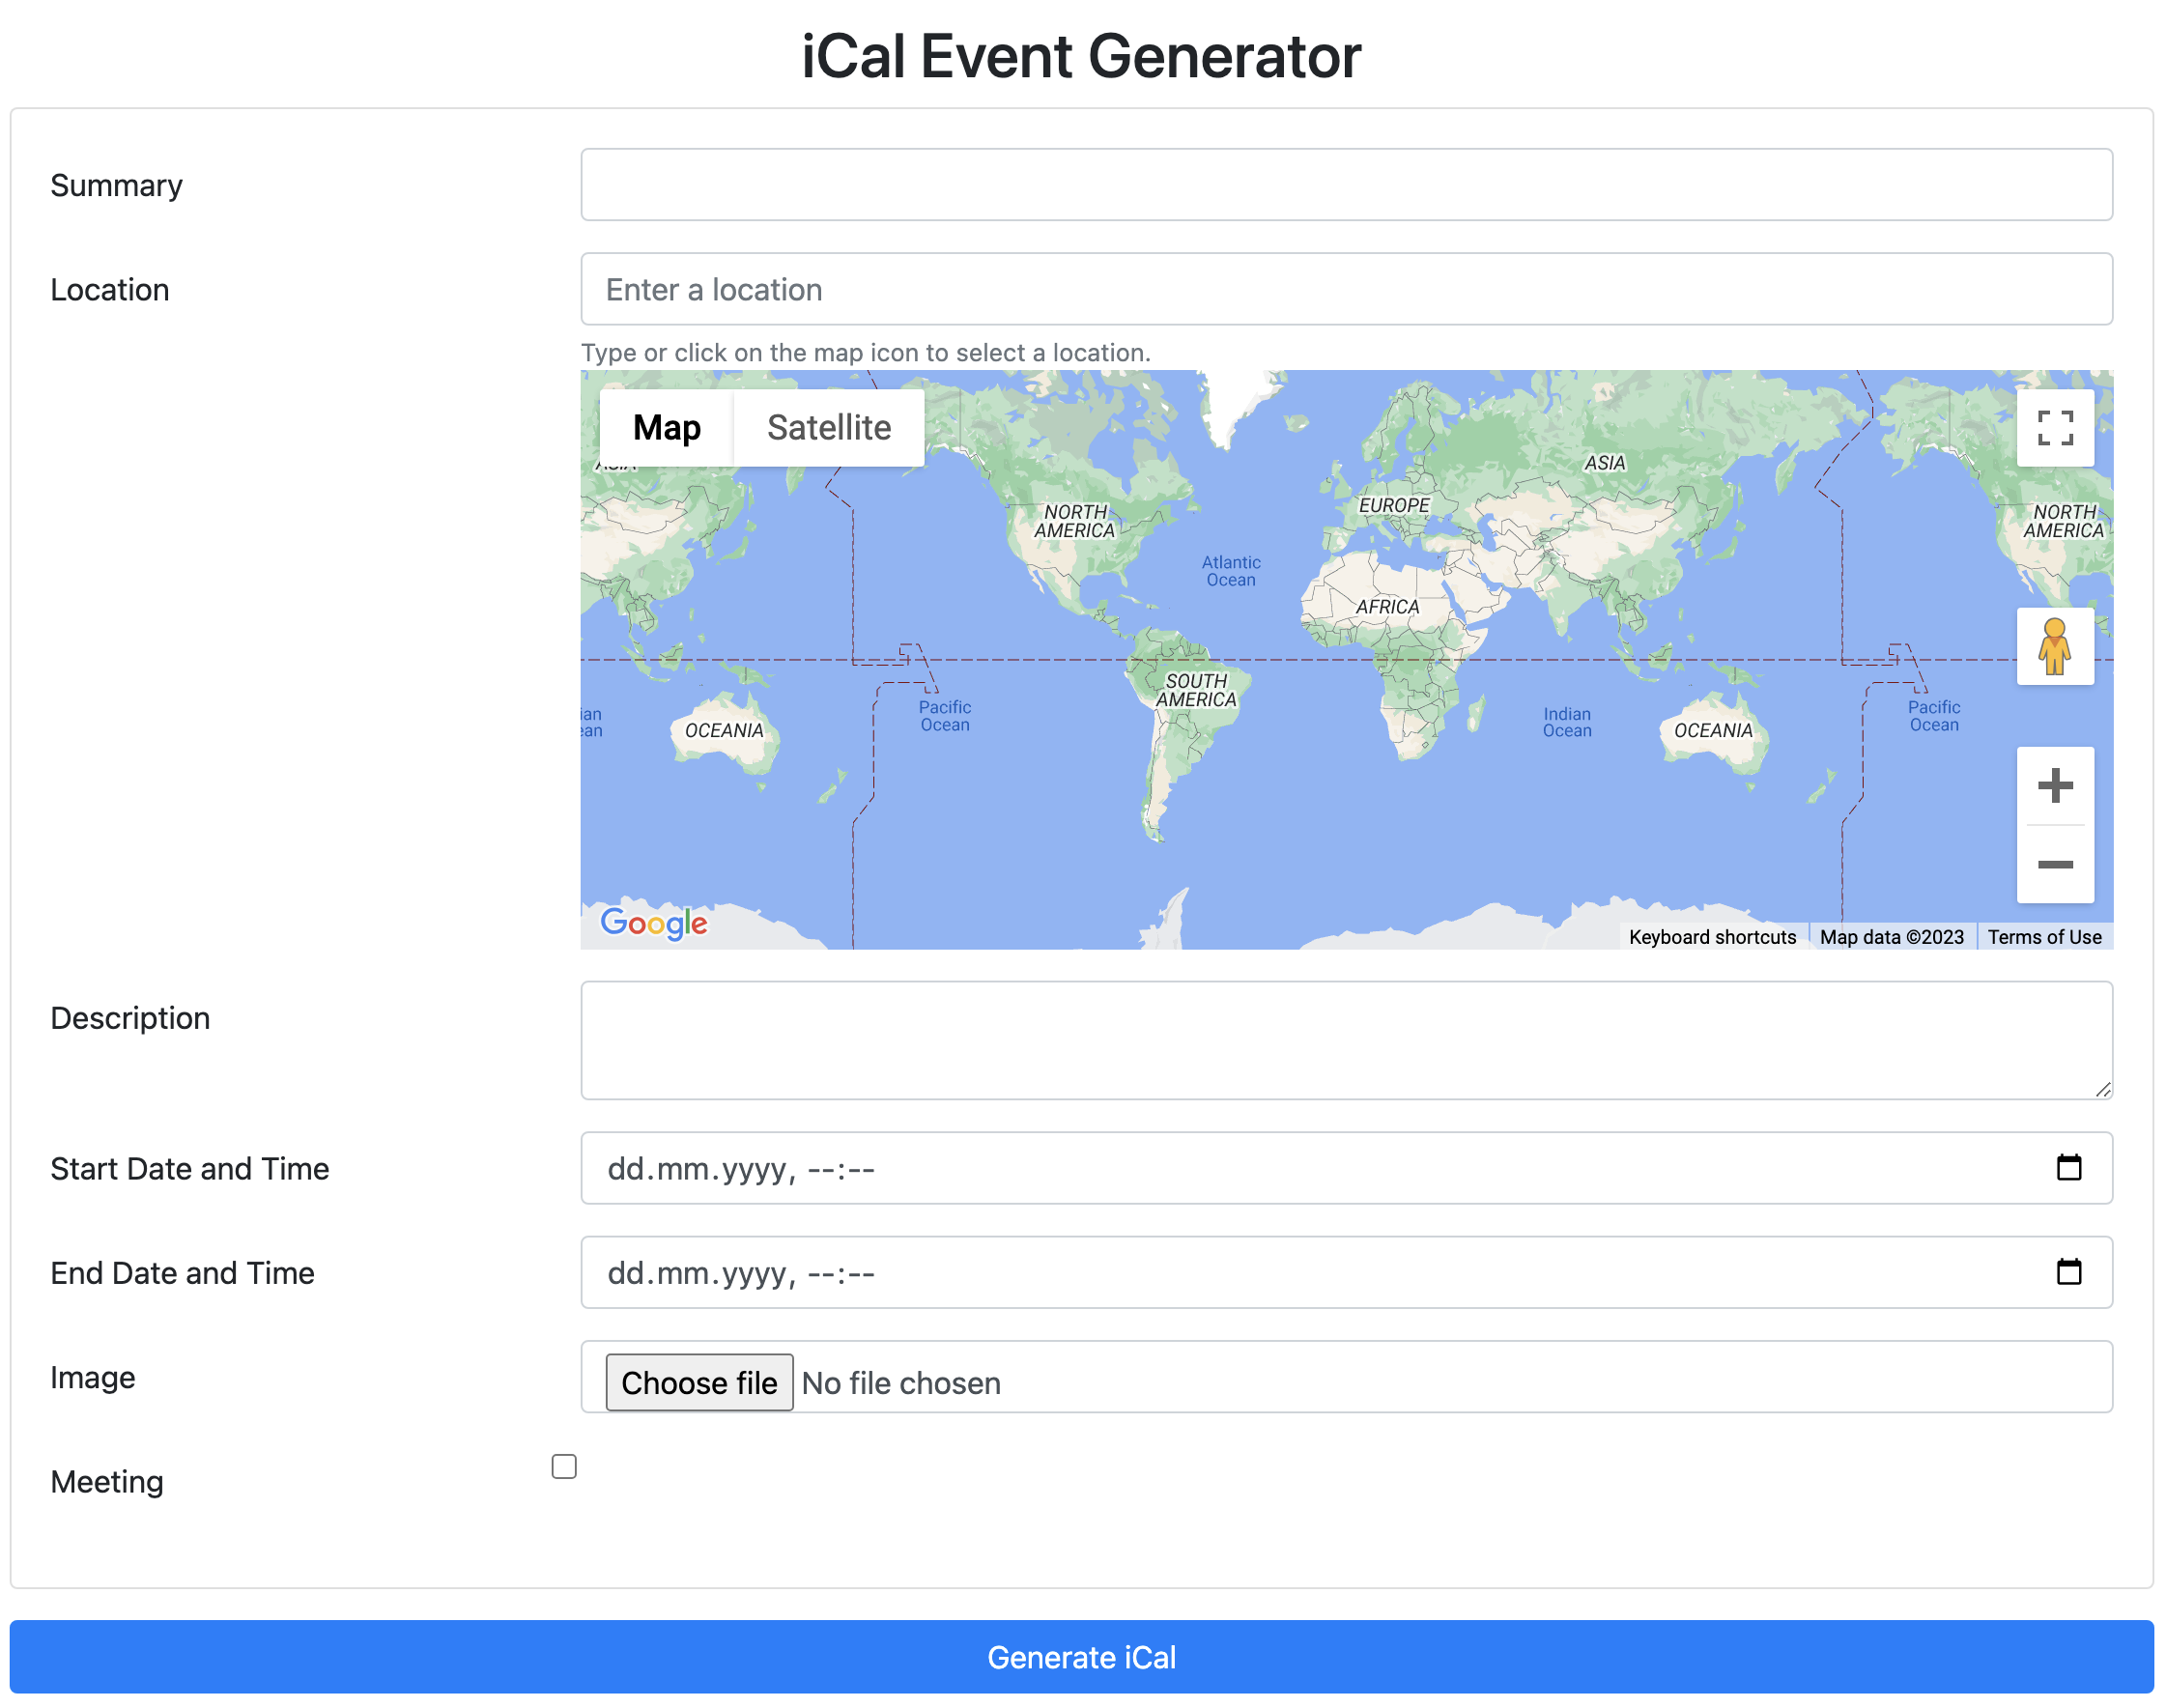Click the Start Date and Time field
2166x1708 pixels.
pos(1200,1167)
